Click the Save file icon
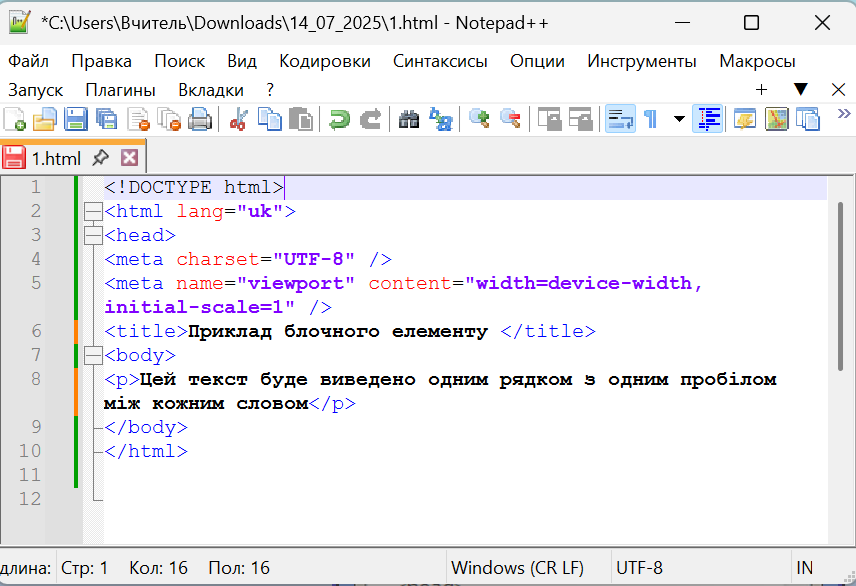This screenshot has height=586, width=856. (76, 120)
